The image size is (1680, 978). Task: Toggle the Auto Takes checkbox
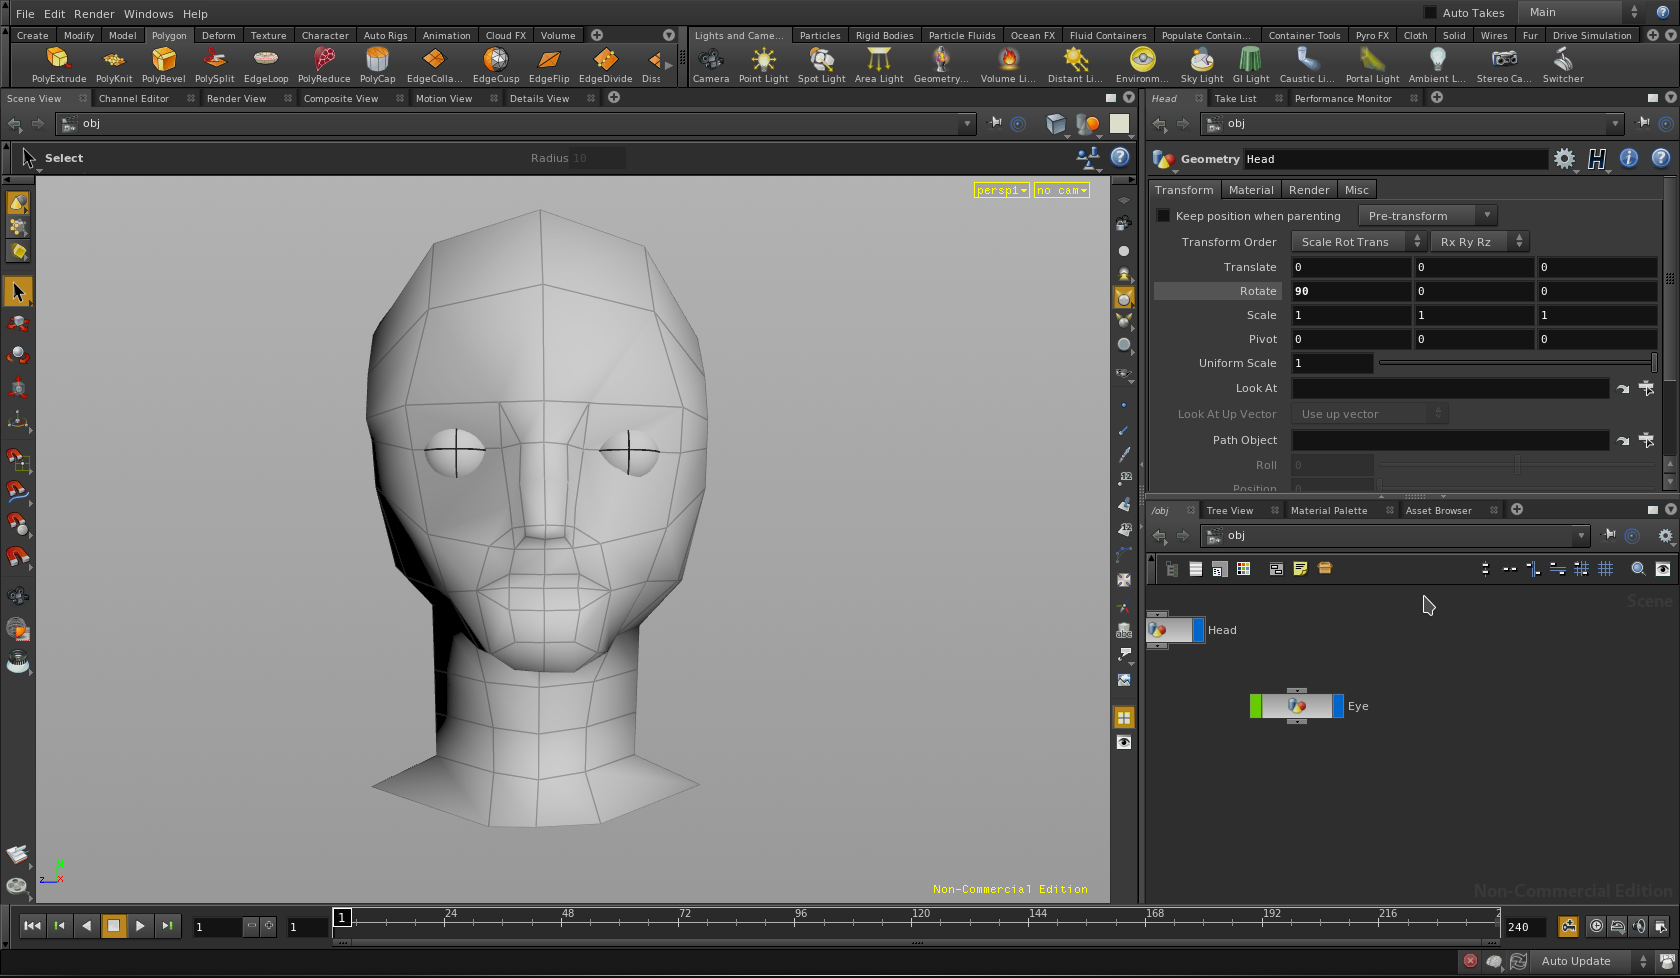(x=1430, y=13)
